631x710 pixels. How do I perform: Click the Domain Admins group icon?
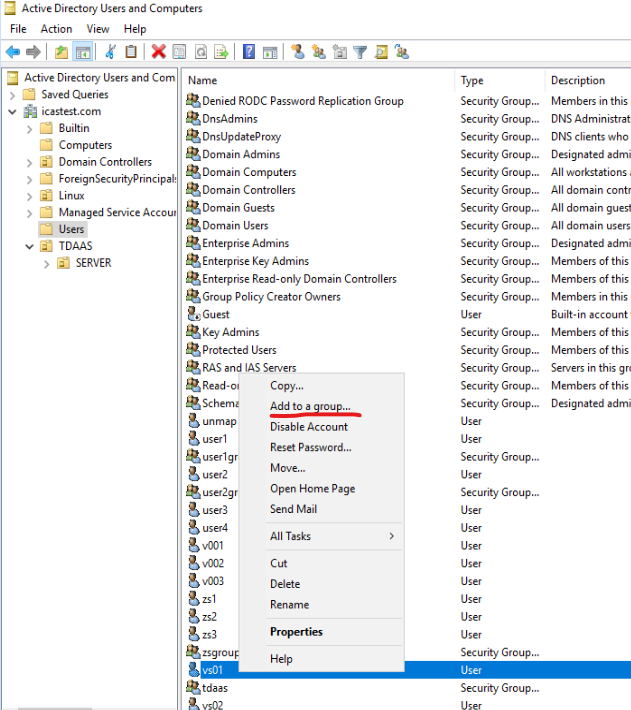point(193,154)
